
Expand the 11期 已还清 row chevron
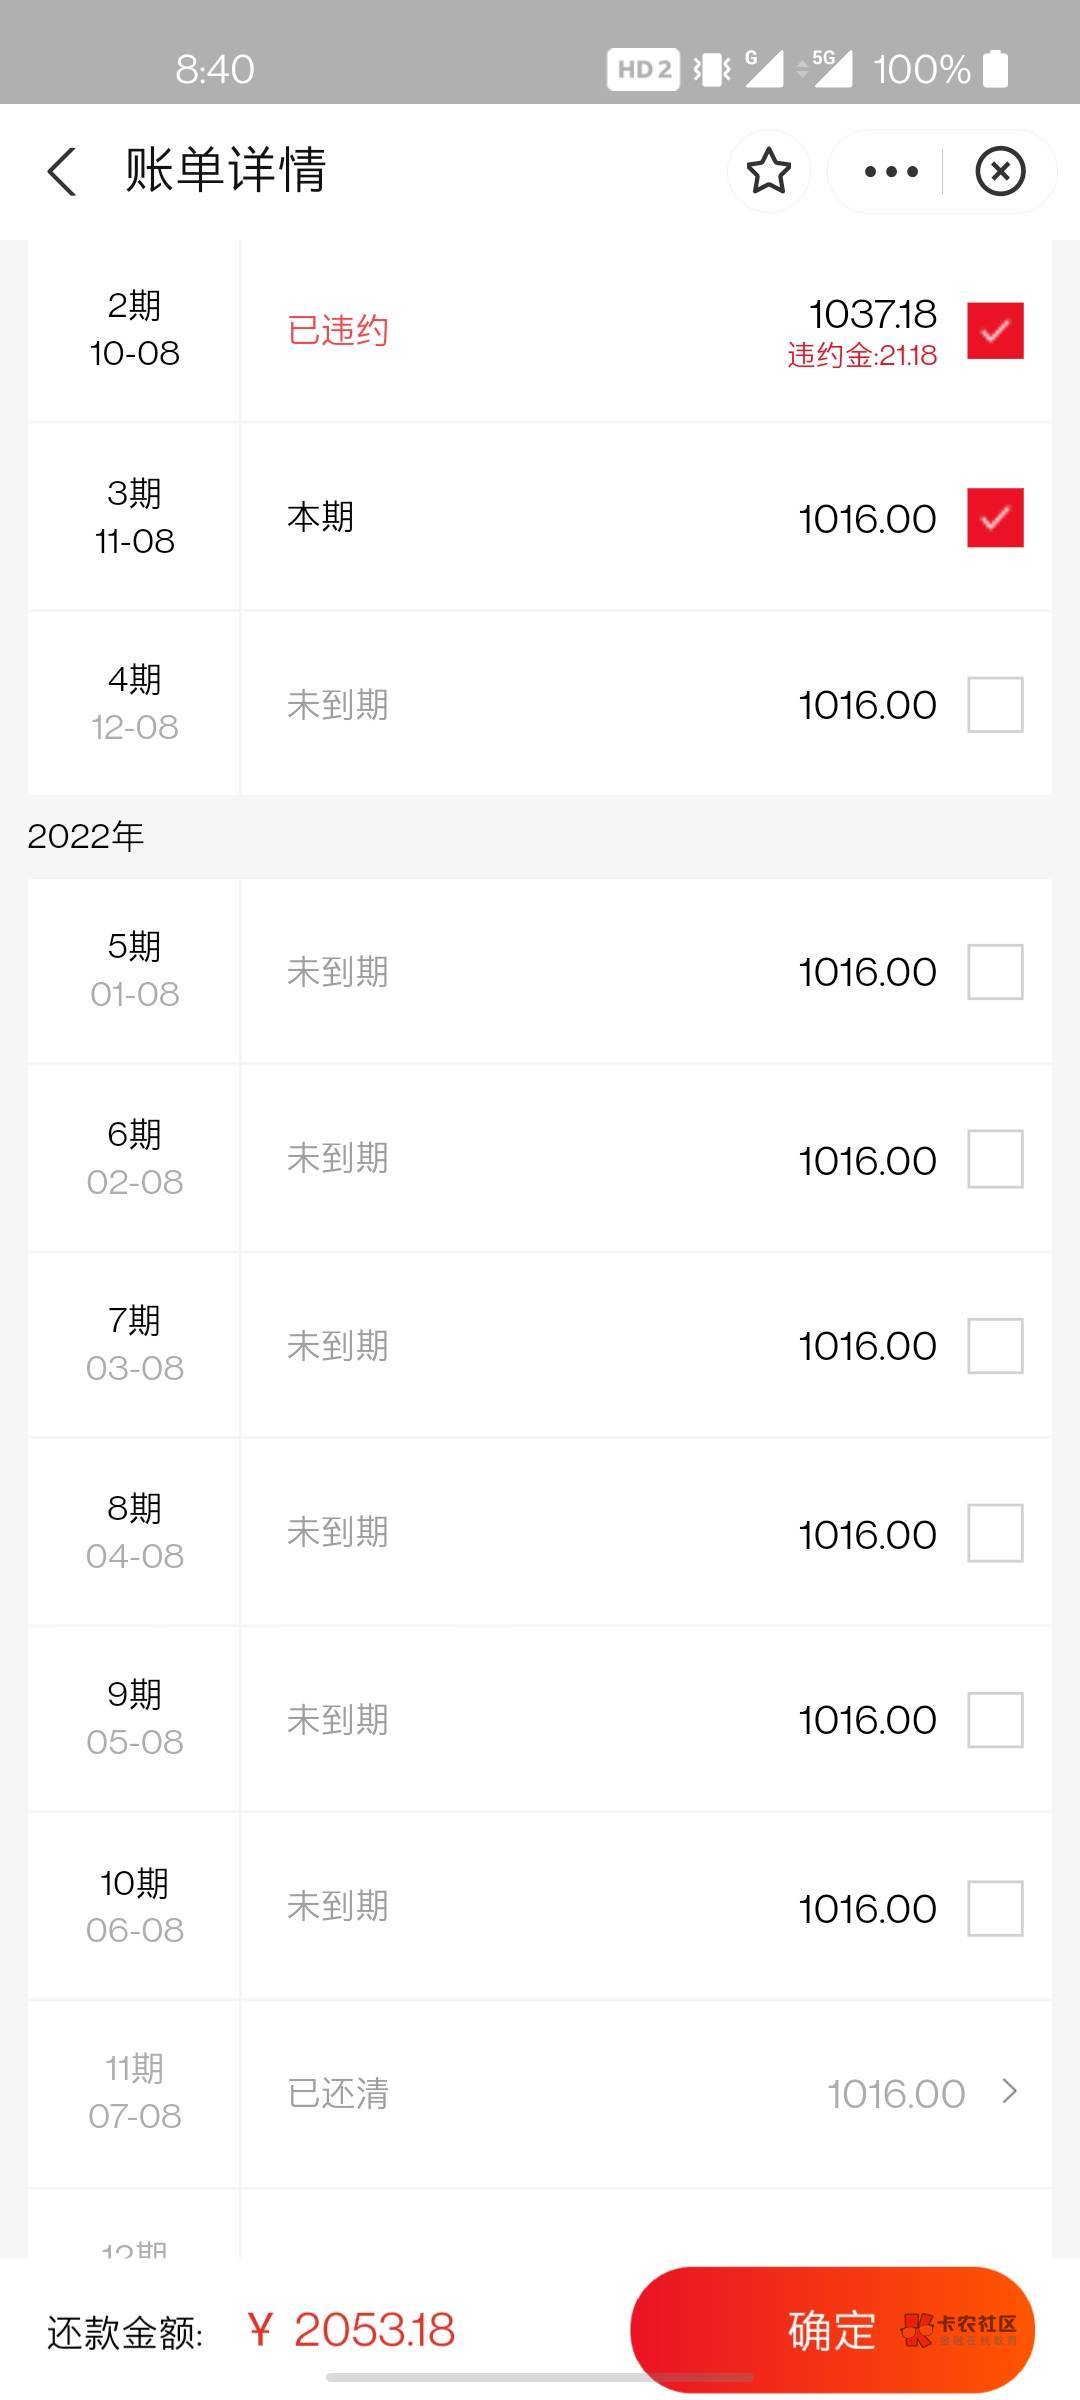(1010, 2091)
